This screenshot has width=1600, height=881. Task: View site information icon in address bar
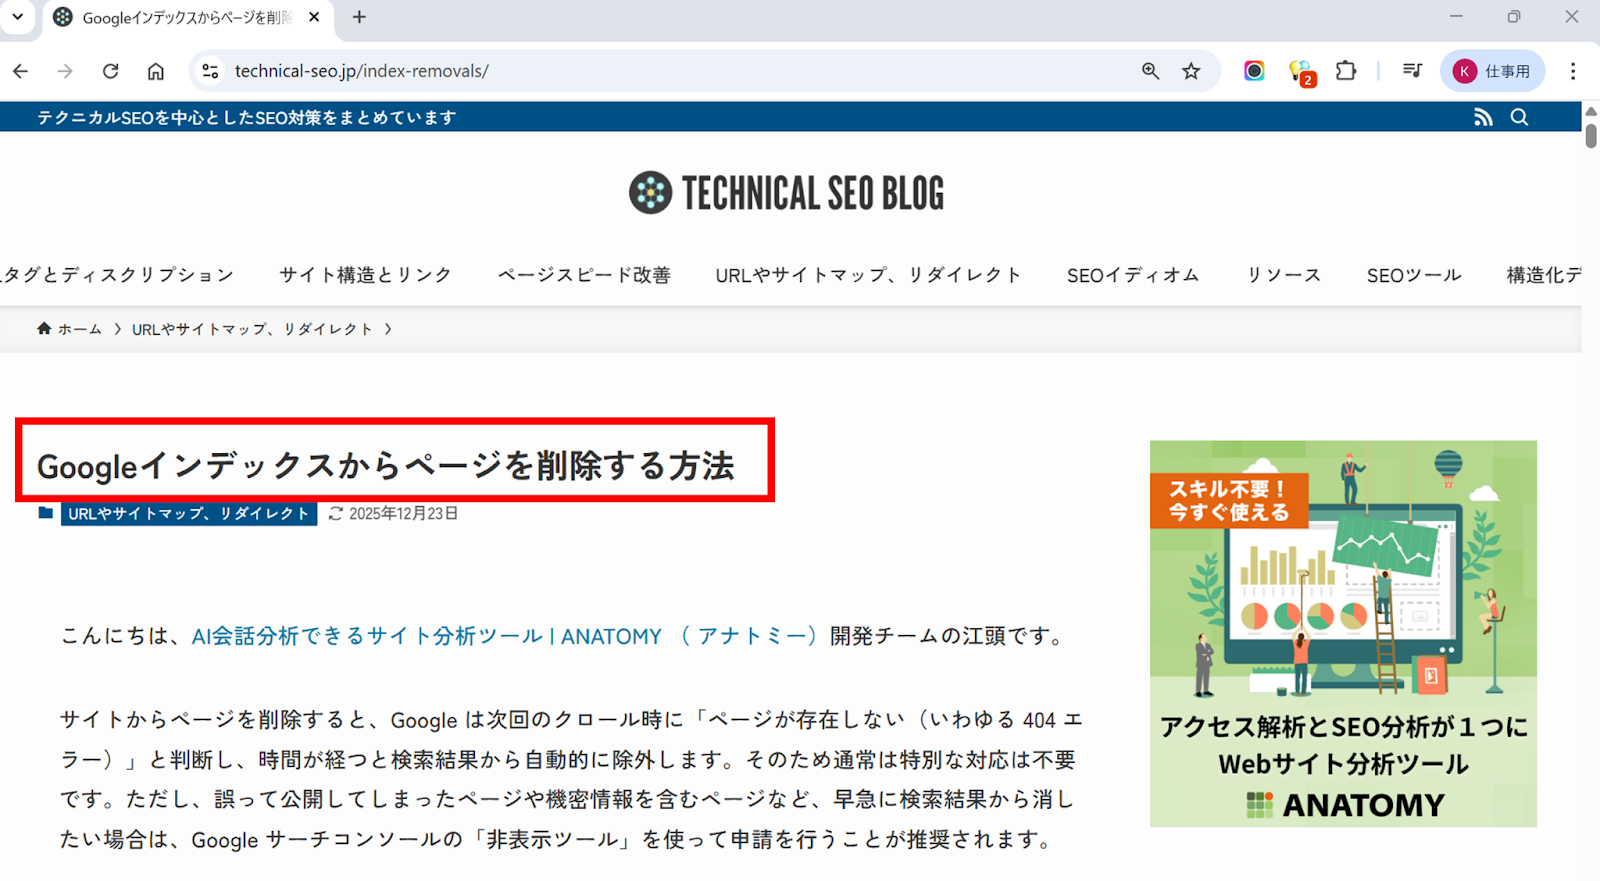pos(210,71)
